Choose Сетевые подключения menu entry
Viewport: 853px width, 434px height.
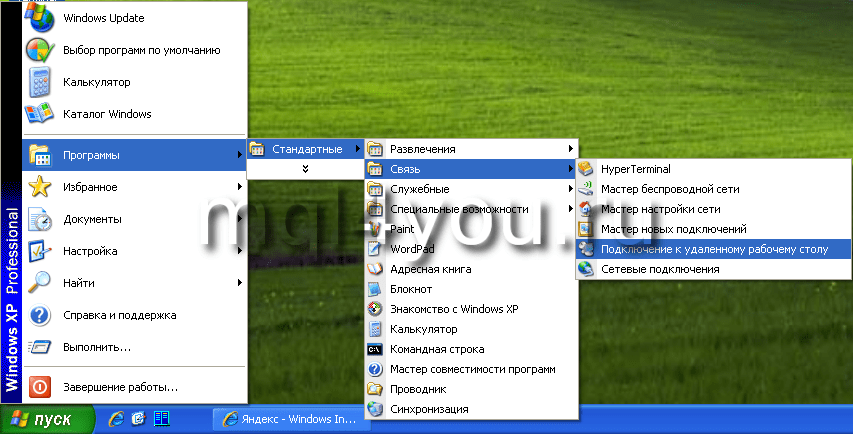(659, 269)
